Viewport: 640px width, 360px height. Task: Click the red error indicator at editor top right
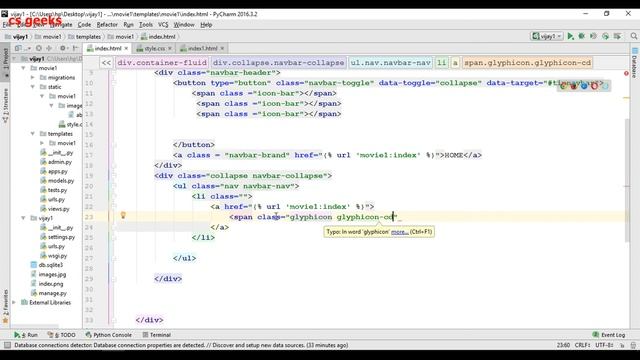click(626, 73)
